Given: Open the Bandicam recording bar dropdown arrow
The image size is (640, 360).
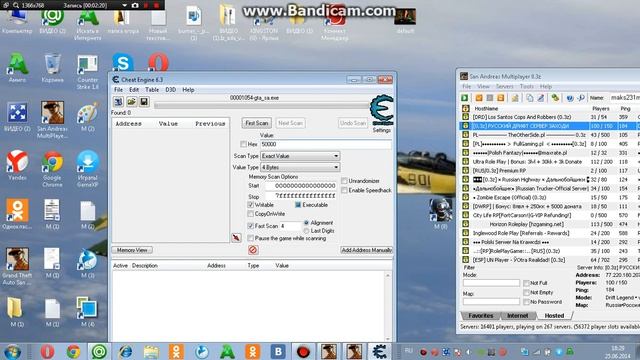Looking at the screenshot, I should (x=124, y=5).
